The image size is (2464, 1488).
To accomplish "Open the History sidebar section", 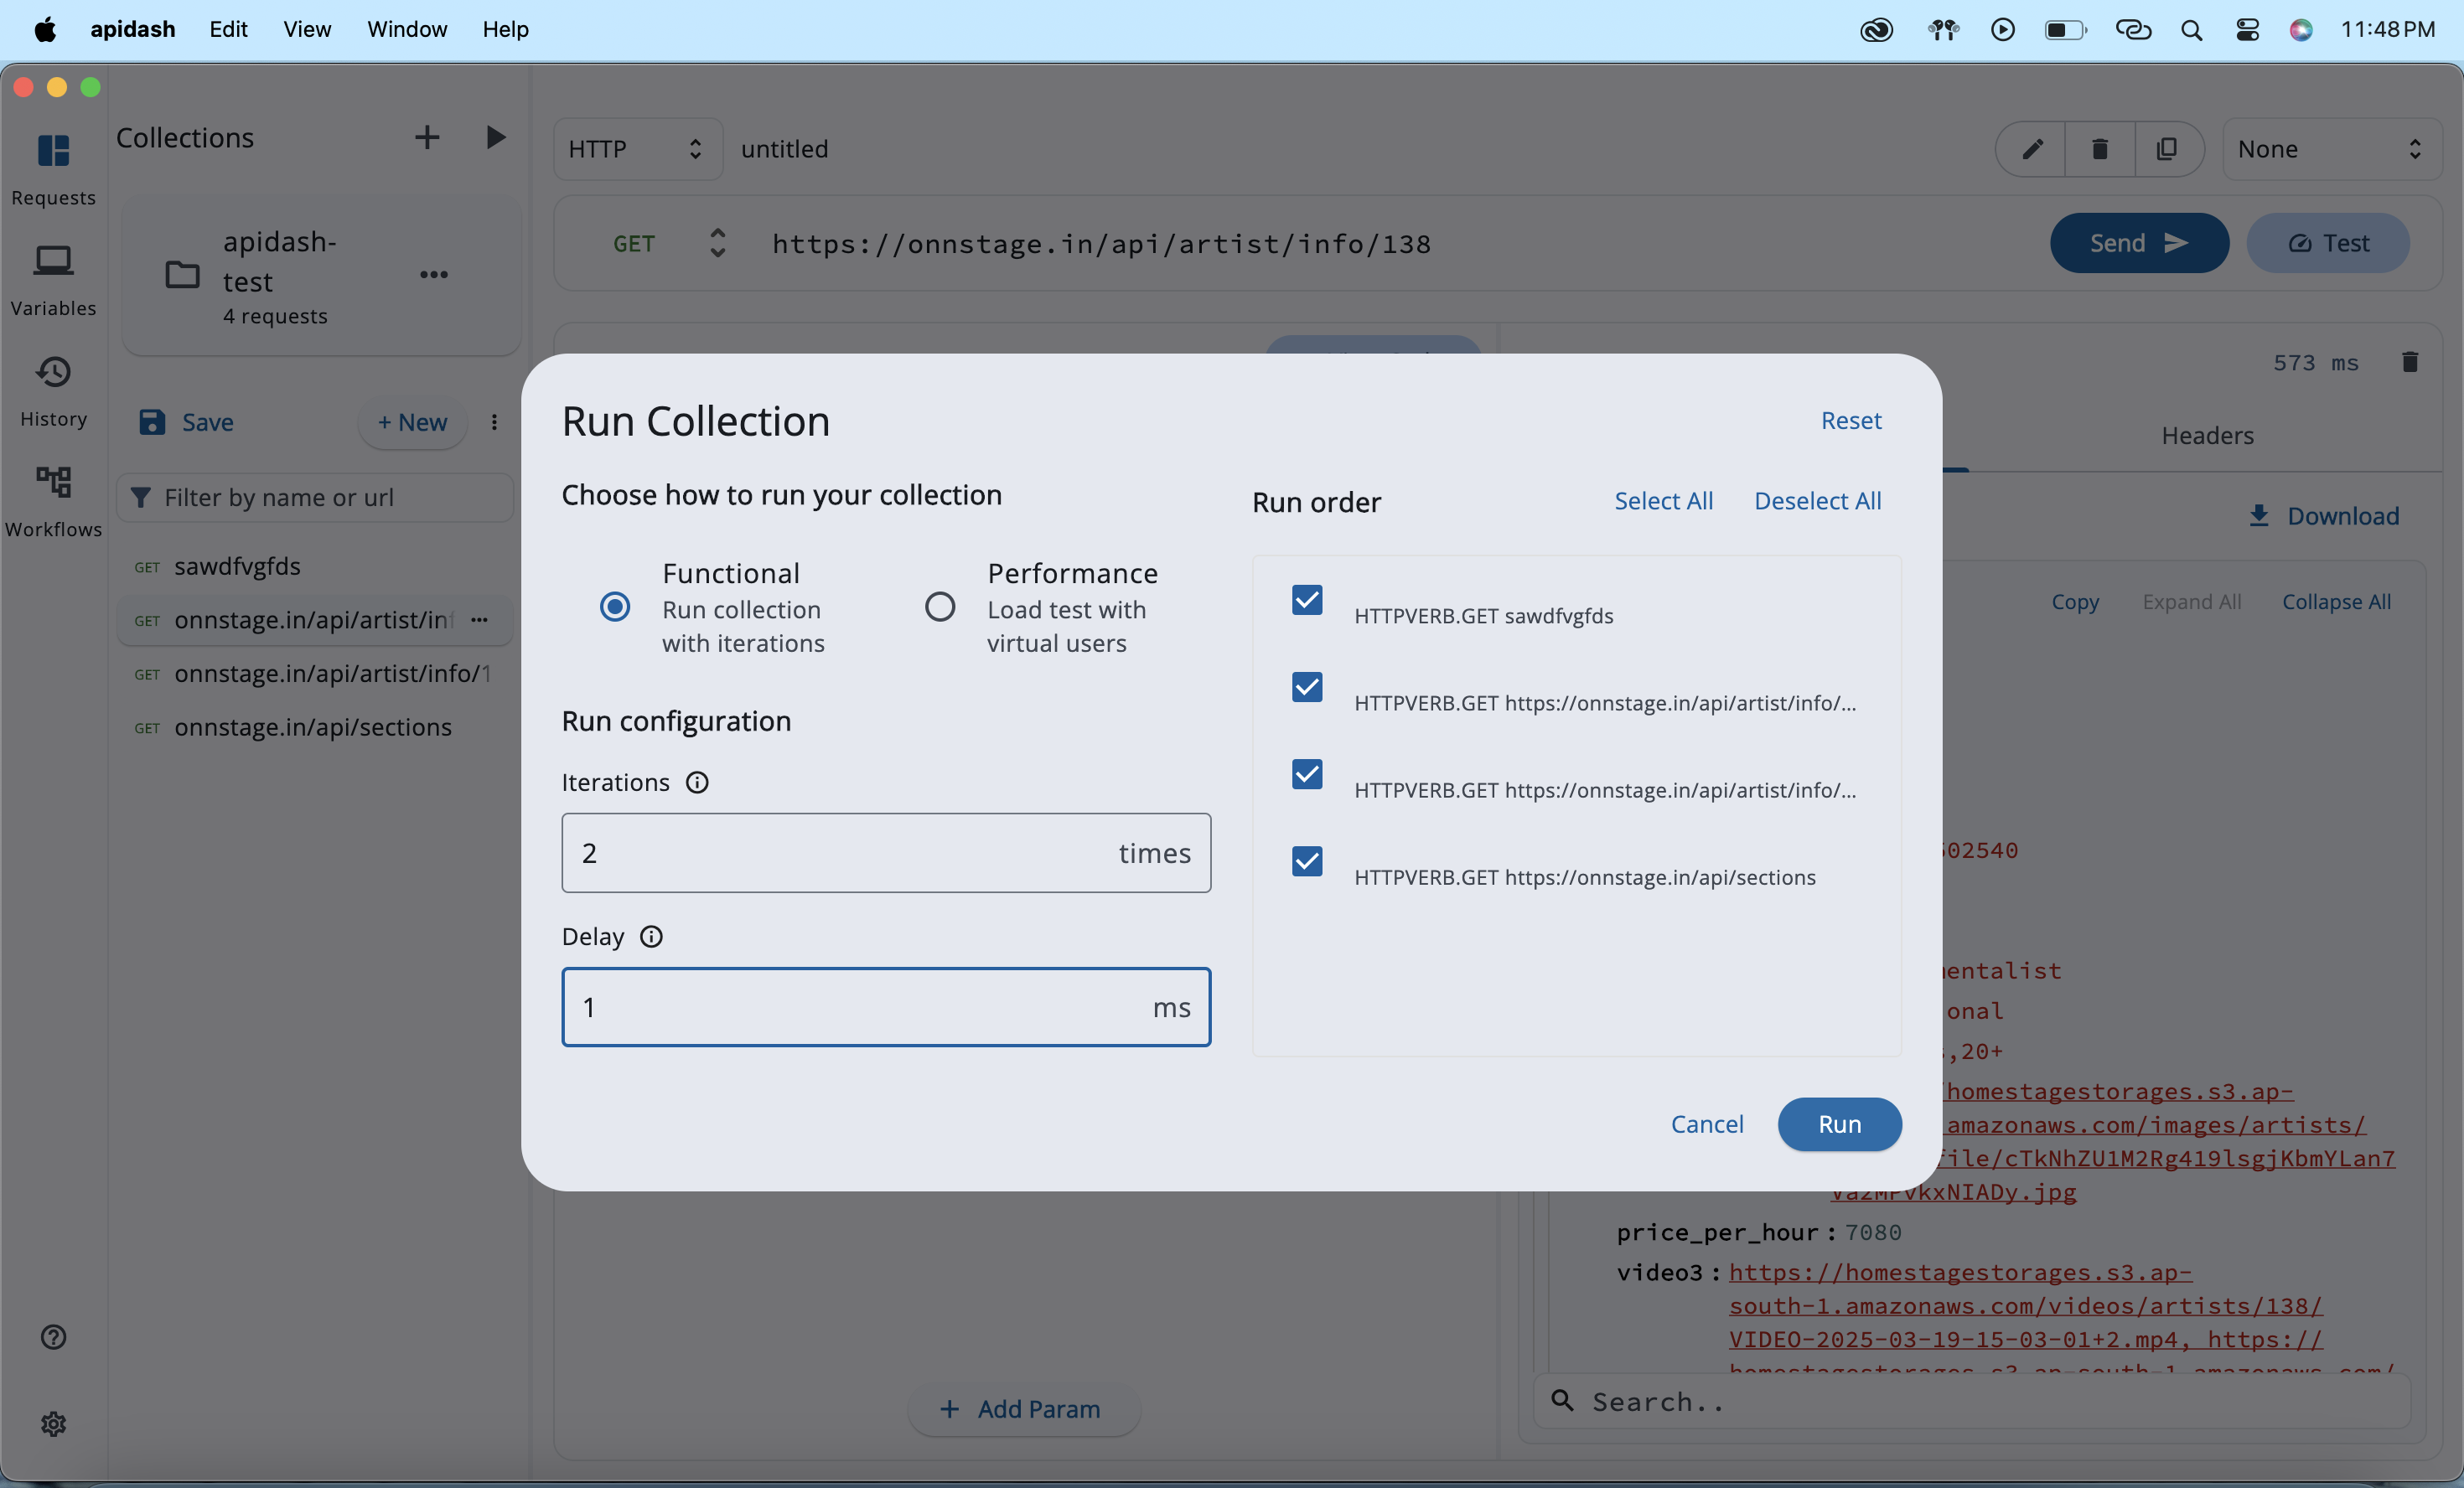I will (53, 389).
